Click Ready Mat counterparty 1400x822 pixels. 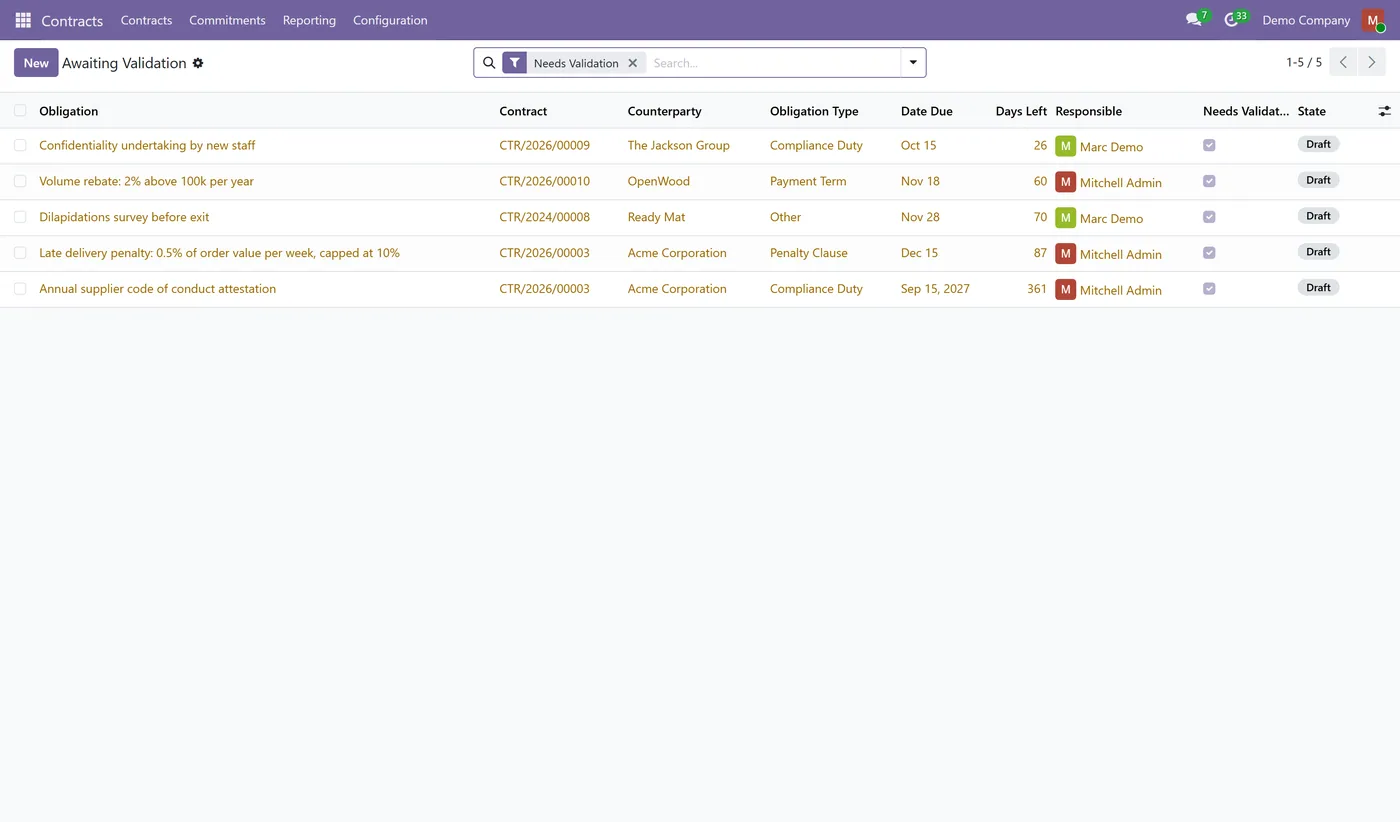pyautogui.click(x=656, y=217)
